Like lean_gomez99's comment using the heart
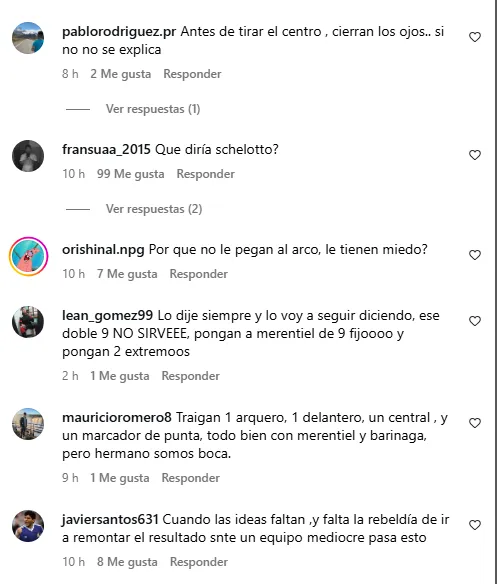497x584 pixels. click(475, 321)
